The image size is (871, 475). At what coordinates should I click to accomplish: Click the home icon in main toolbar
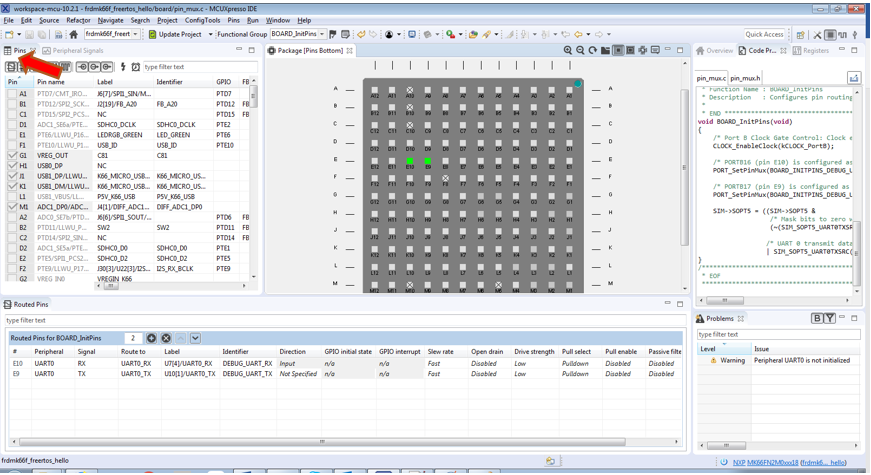[73, 34]
